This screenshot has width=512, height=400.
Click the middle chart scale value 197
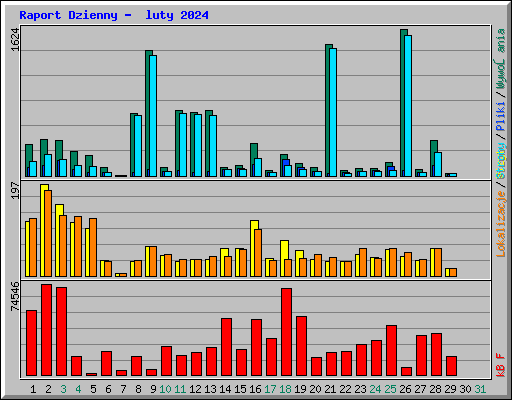click(x=15, y=190)
